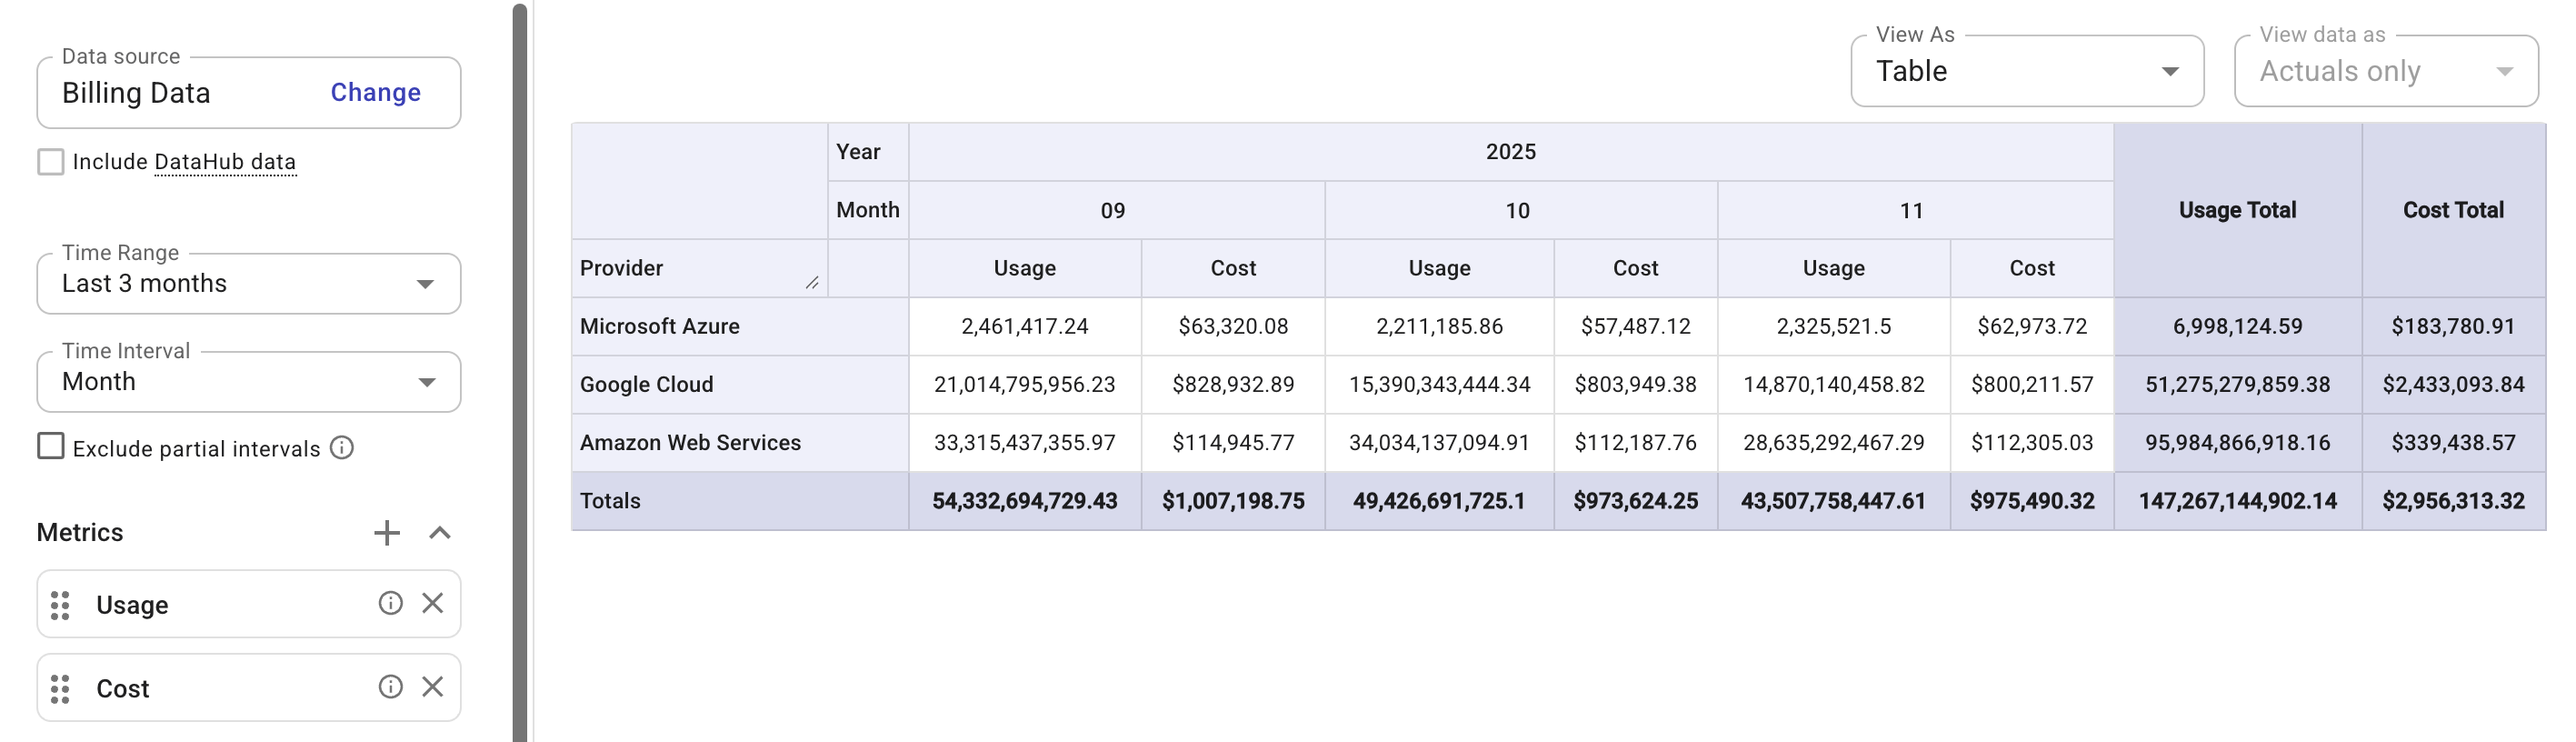Click the drag handle for the Cost metric

[60, 688]
